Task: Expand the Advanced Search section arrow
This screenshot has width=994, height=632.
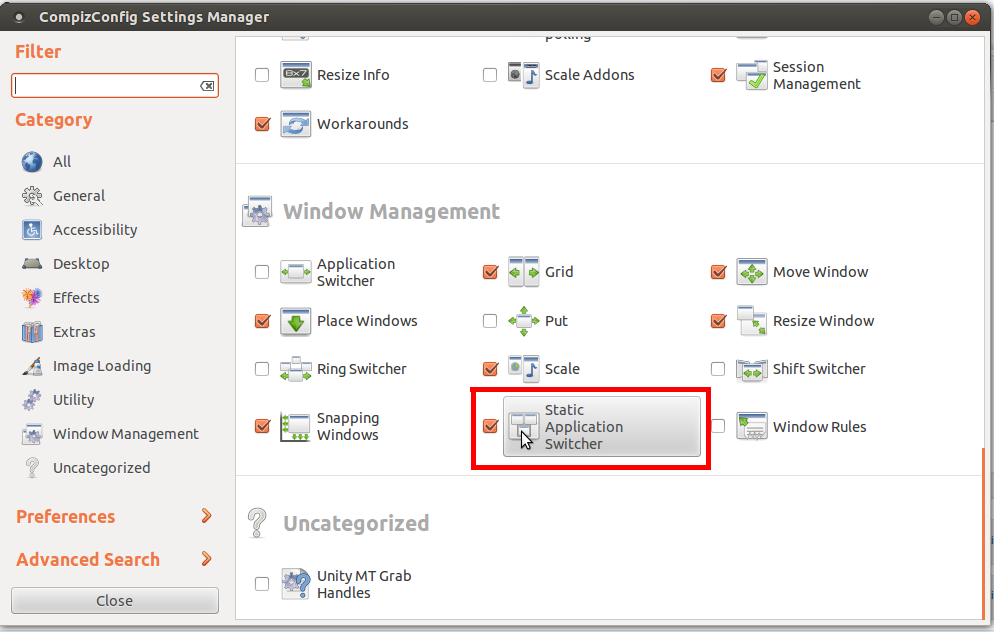Action: coord(206,559)
